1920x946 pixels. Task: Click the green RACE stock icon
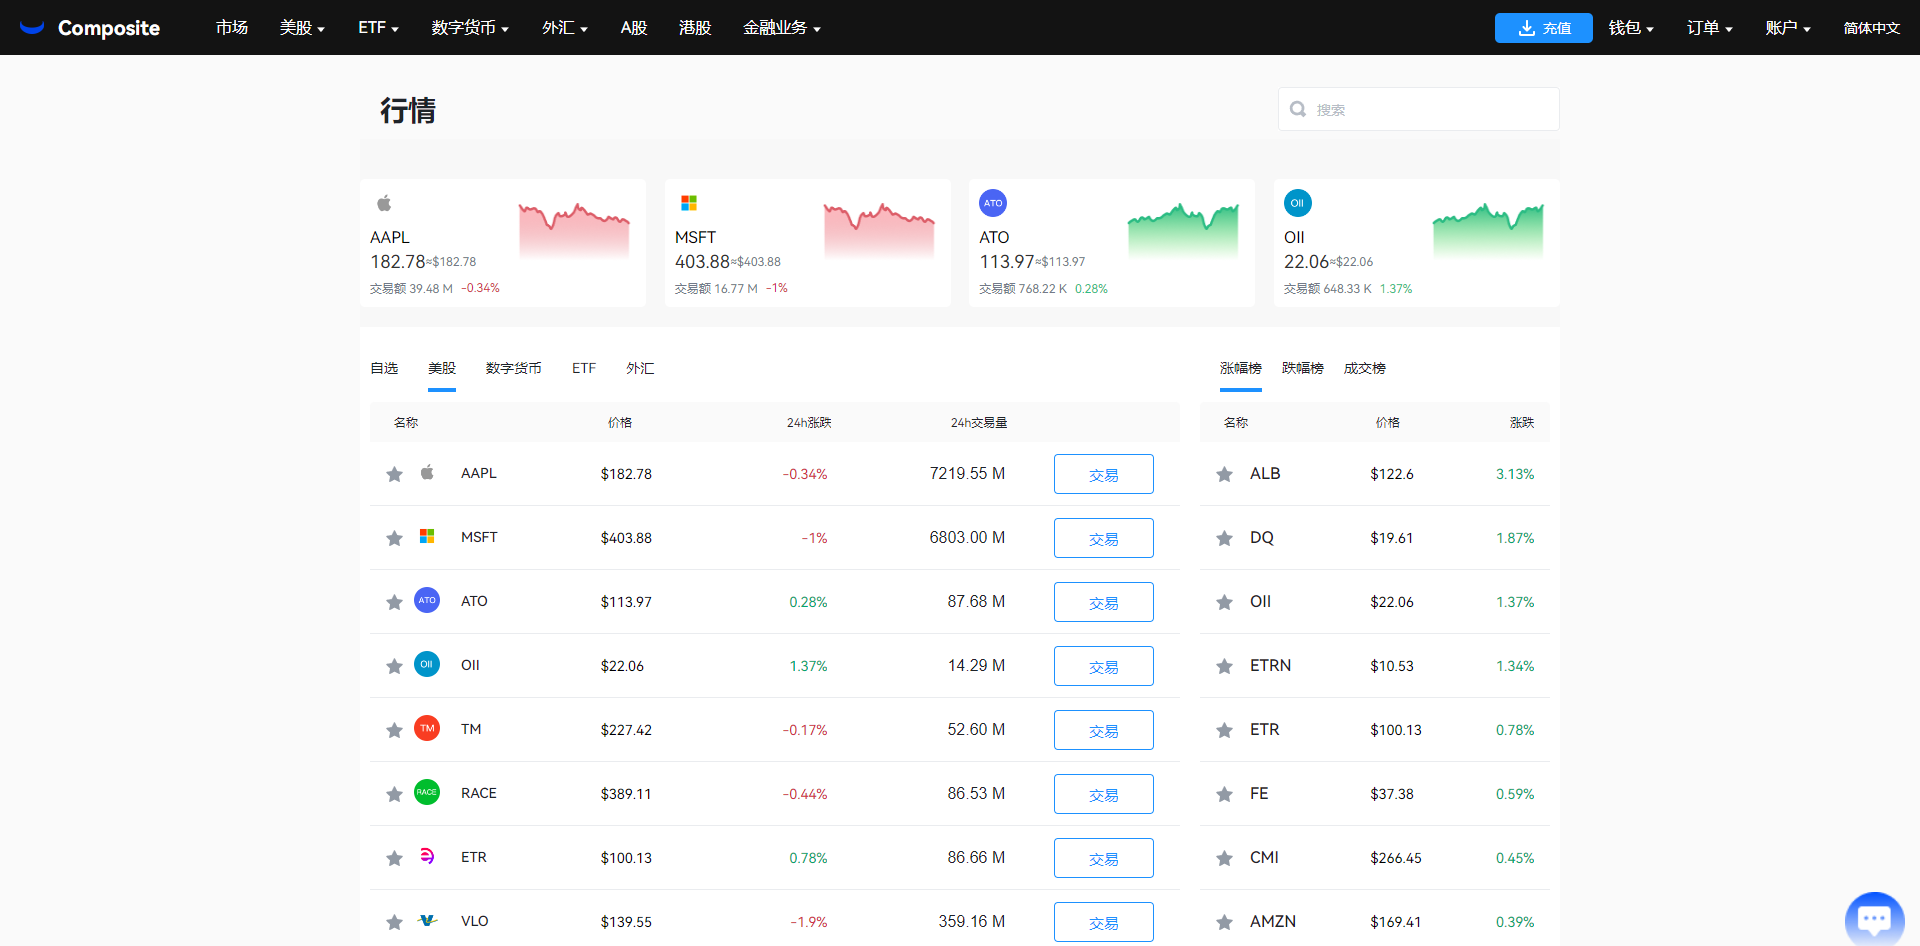427,793
